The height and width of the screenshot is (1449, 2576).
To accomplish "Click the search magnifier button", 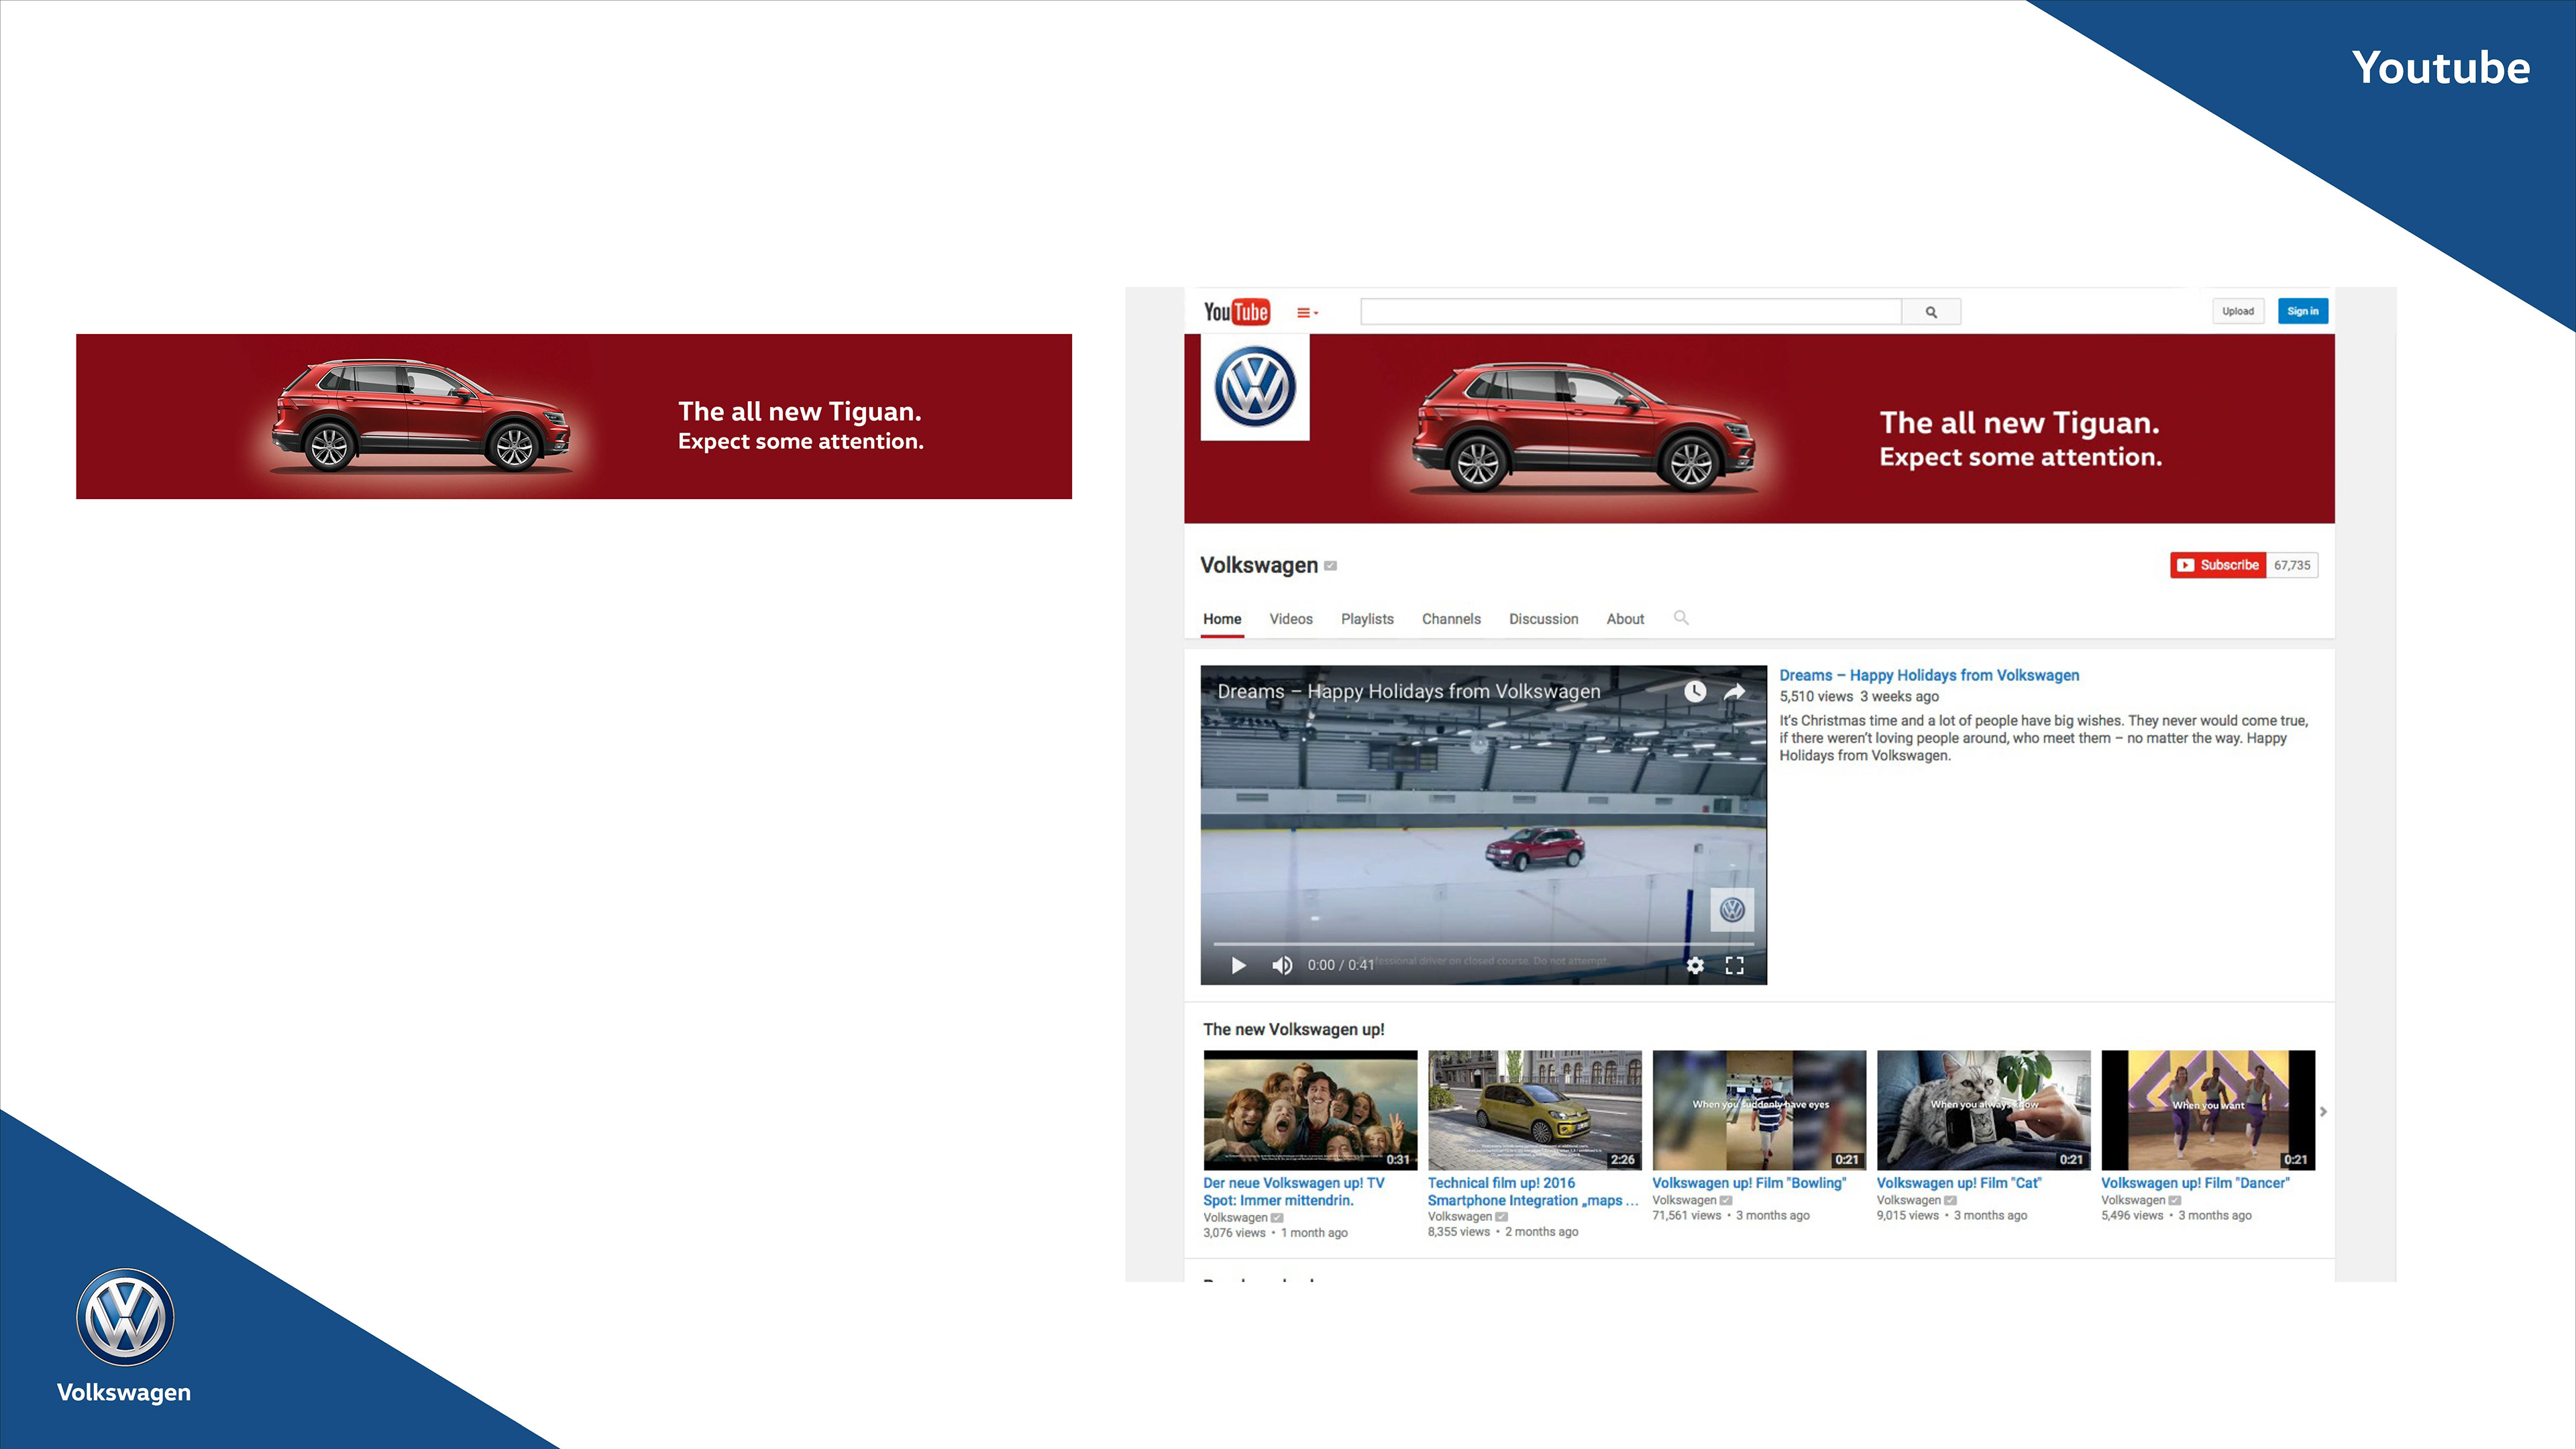I will [x=1931, y=312].
